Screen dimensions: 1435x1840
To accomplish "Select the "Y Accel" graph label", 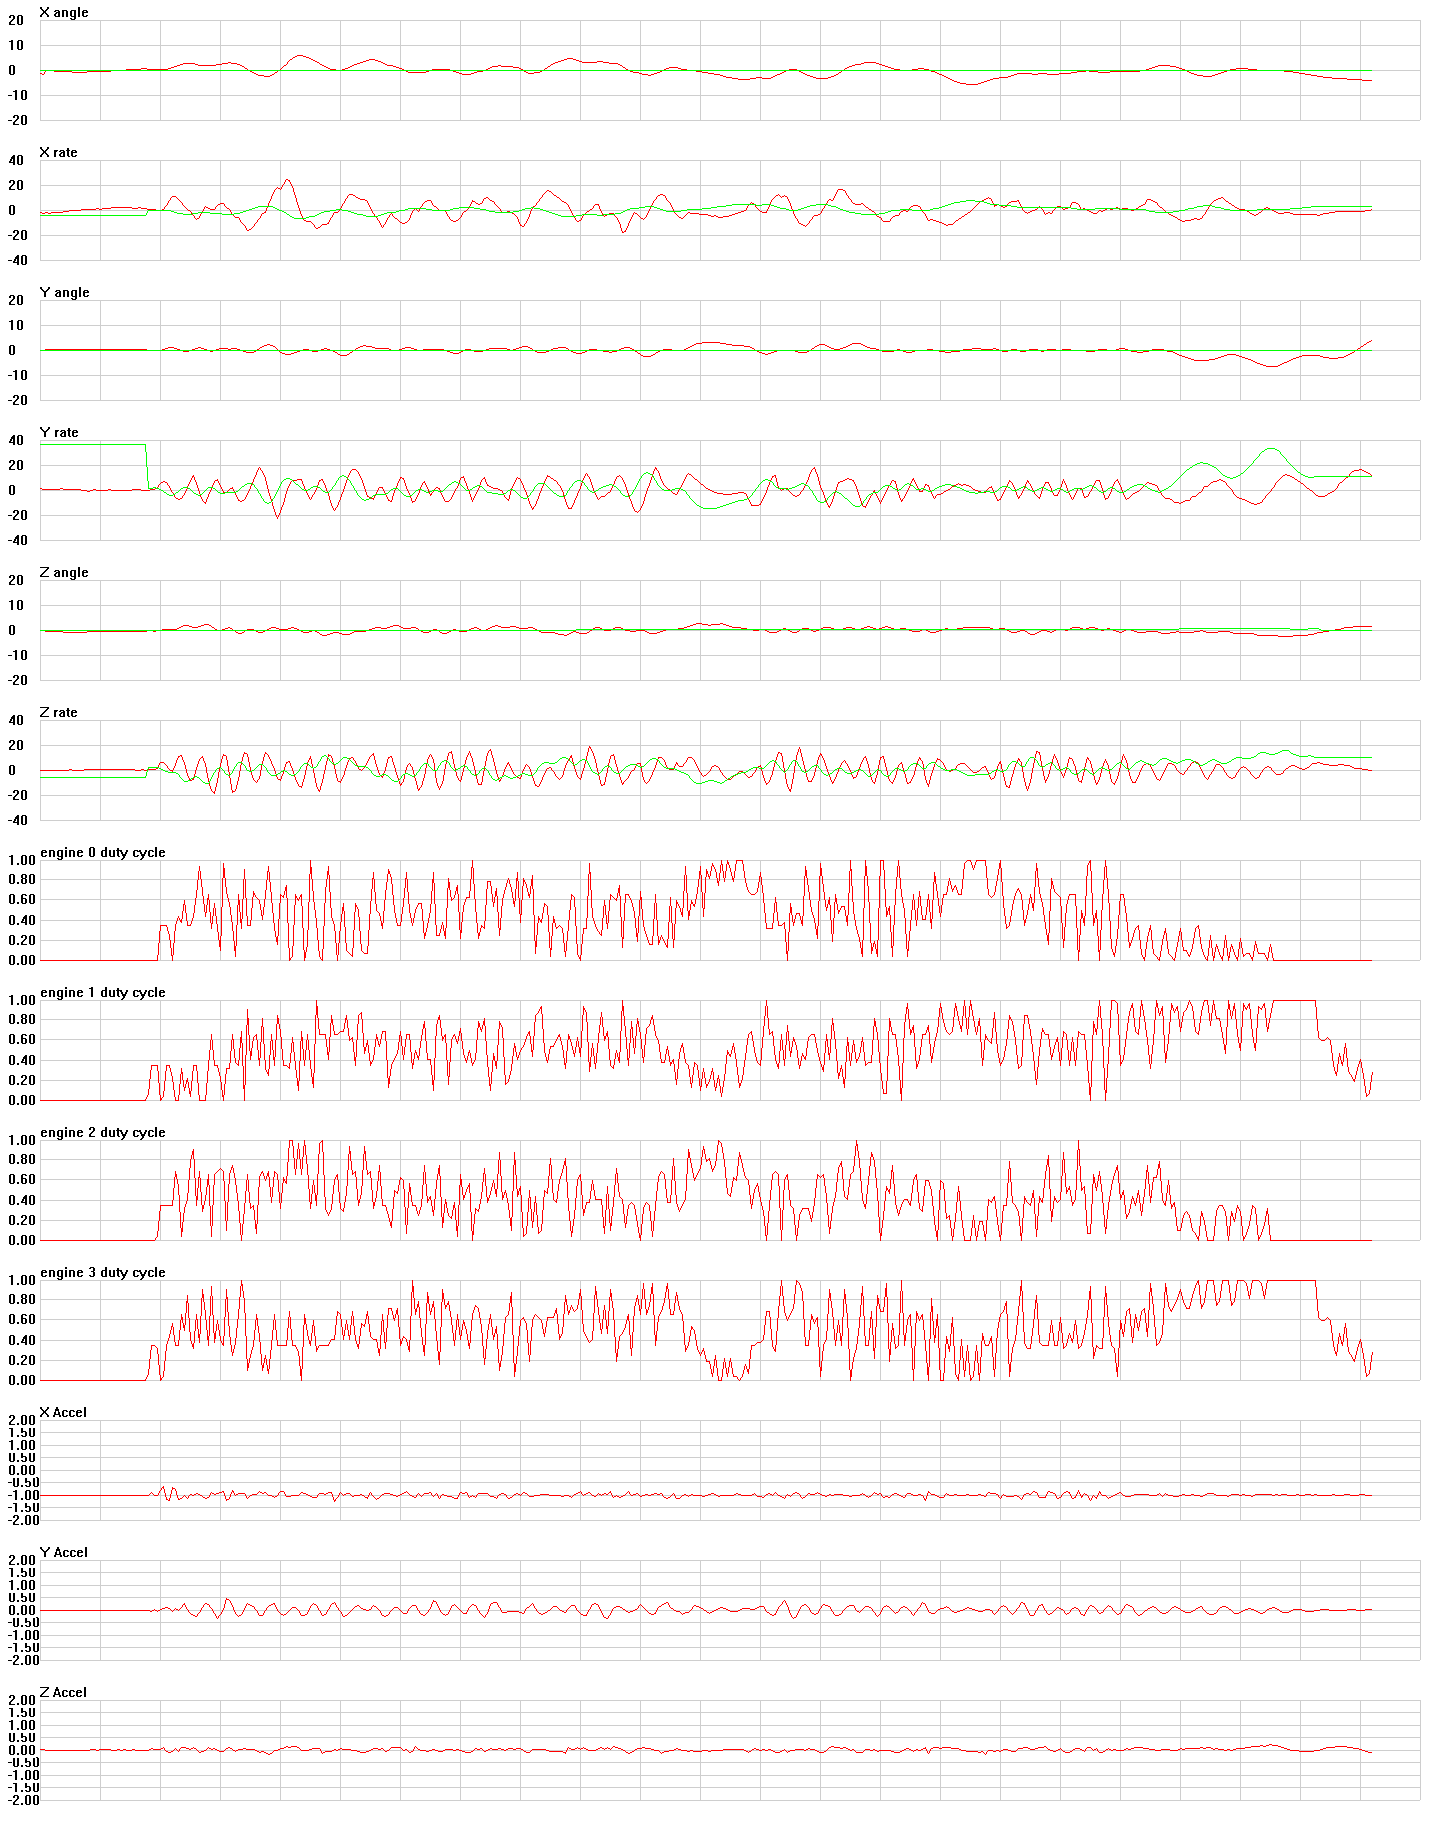I will 63,1553.
